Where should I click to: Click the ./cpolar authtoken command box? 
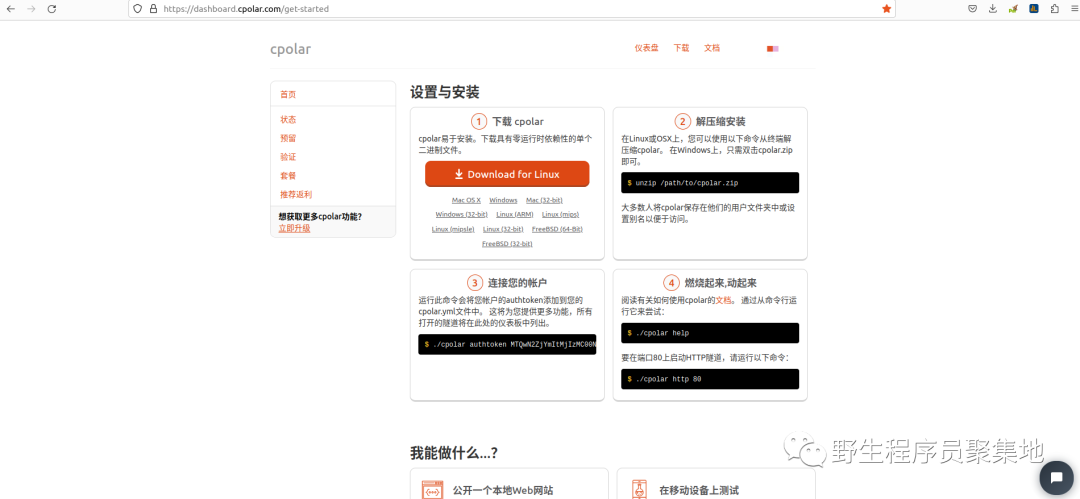pos(507,345)
